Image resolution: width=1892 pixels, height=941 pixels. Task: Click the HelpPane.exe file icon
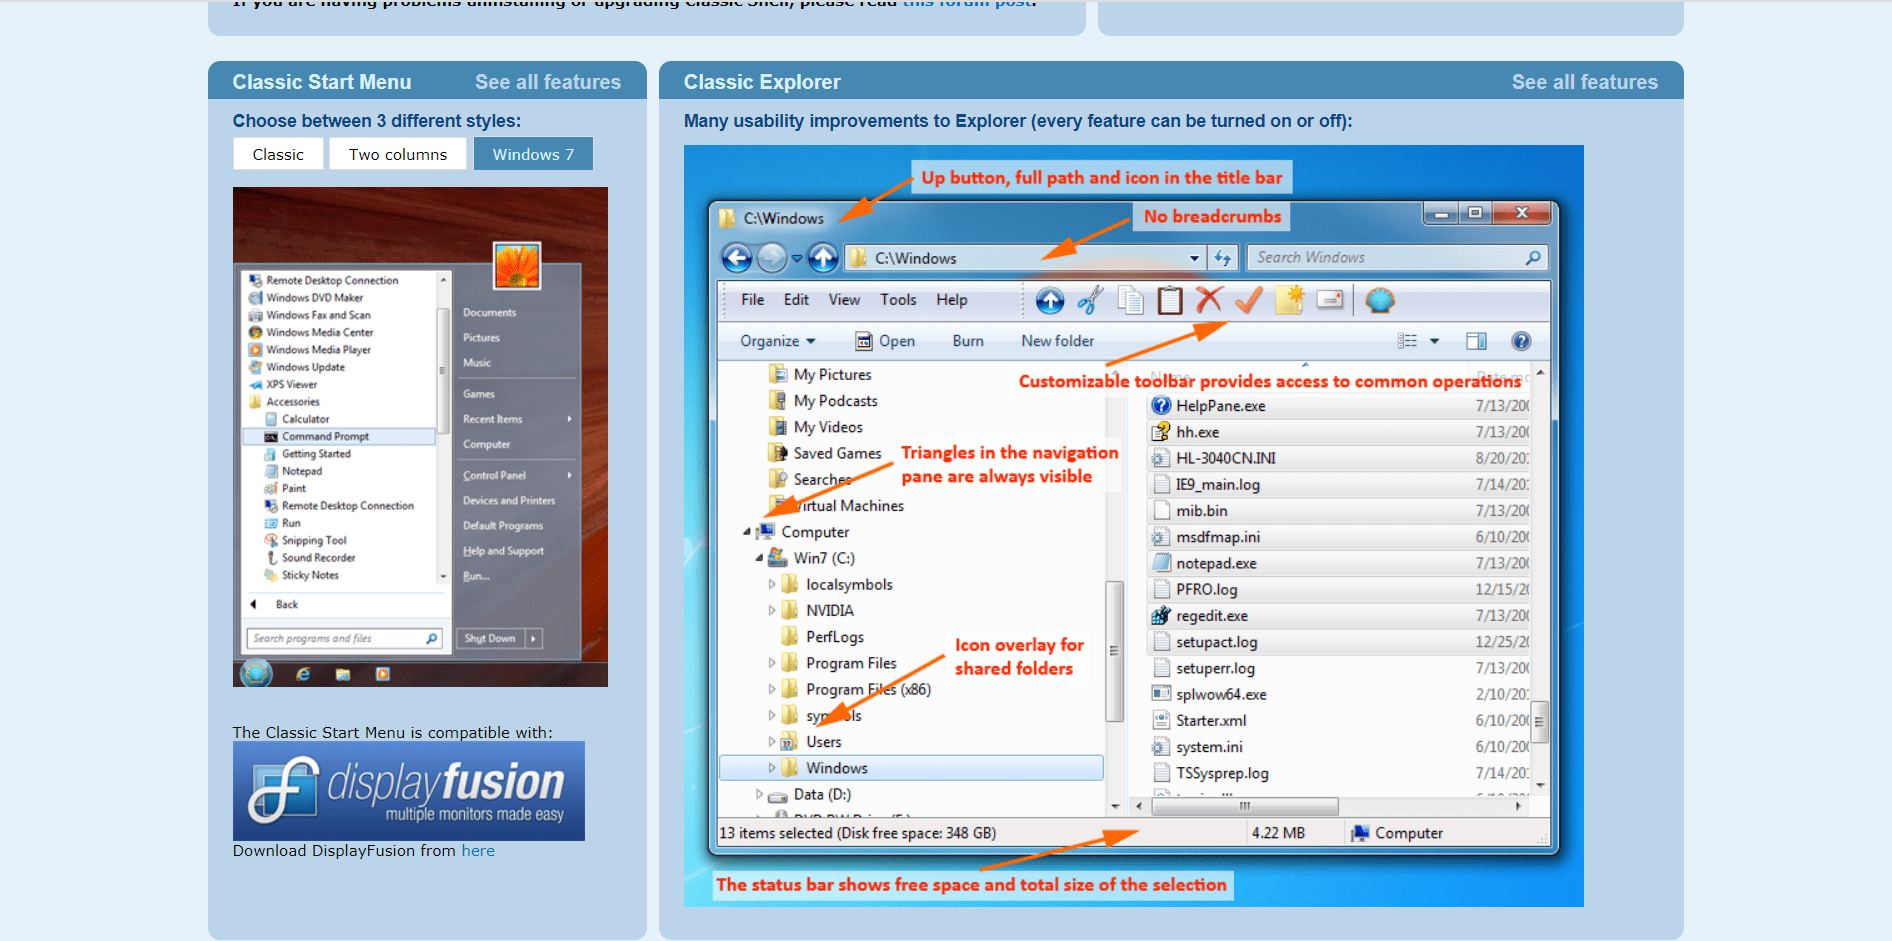click(1161, 406)
